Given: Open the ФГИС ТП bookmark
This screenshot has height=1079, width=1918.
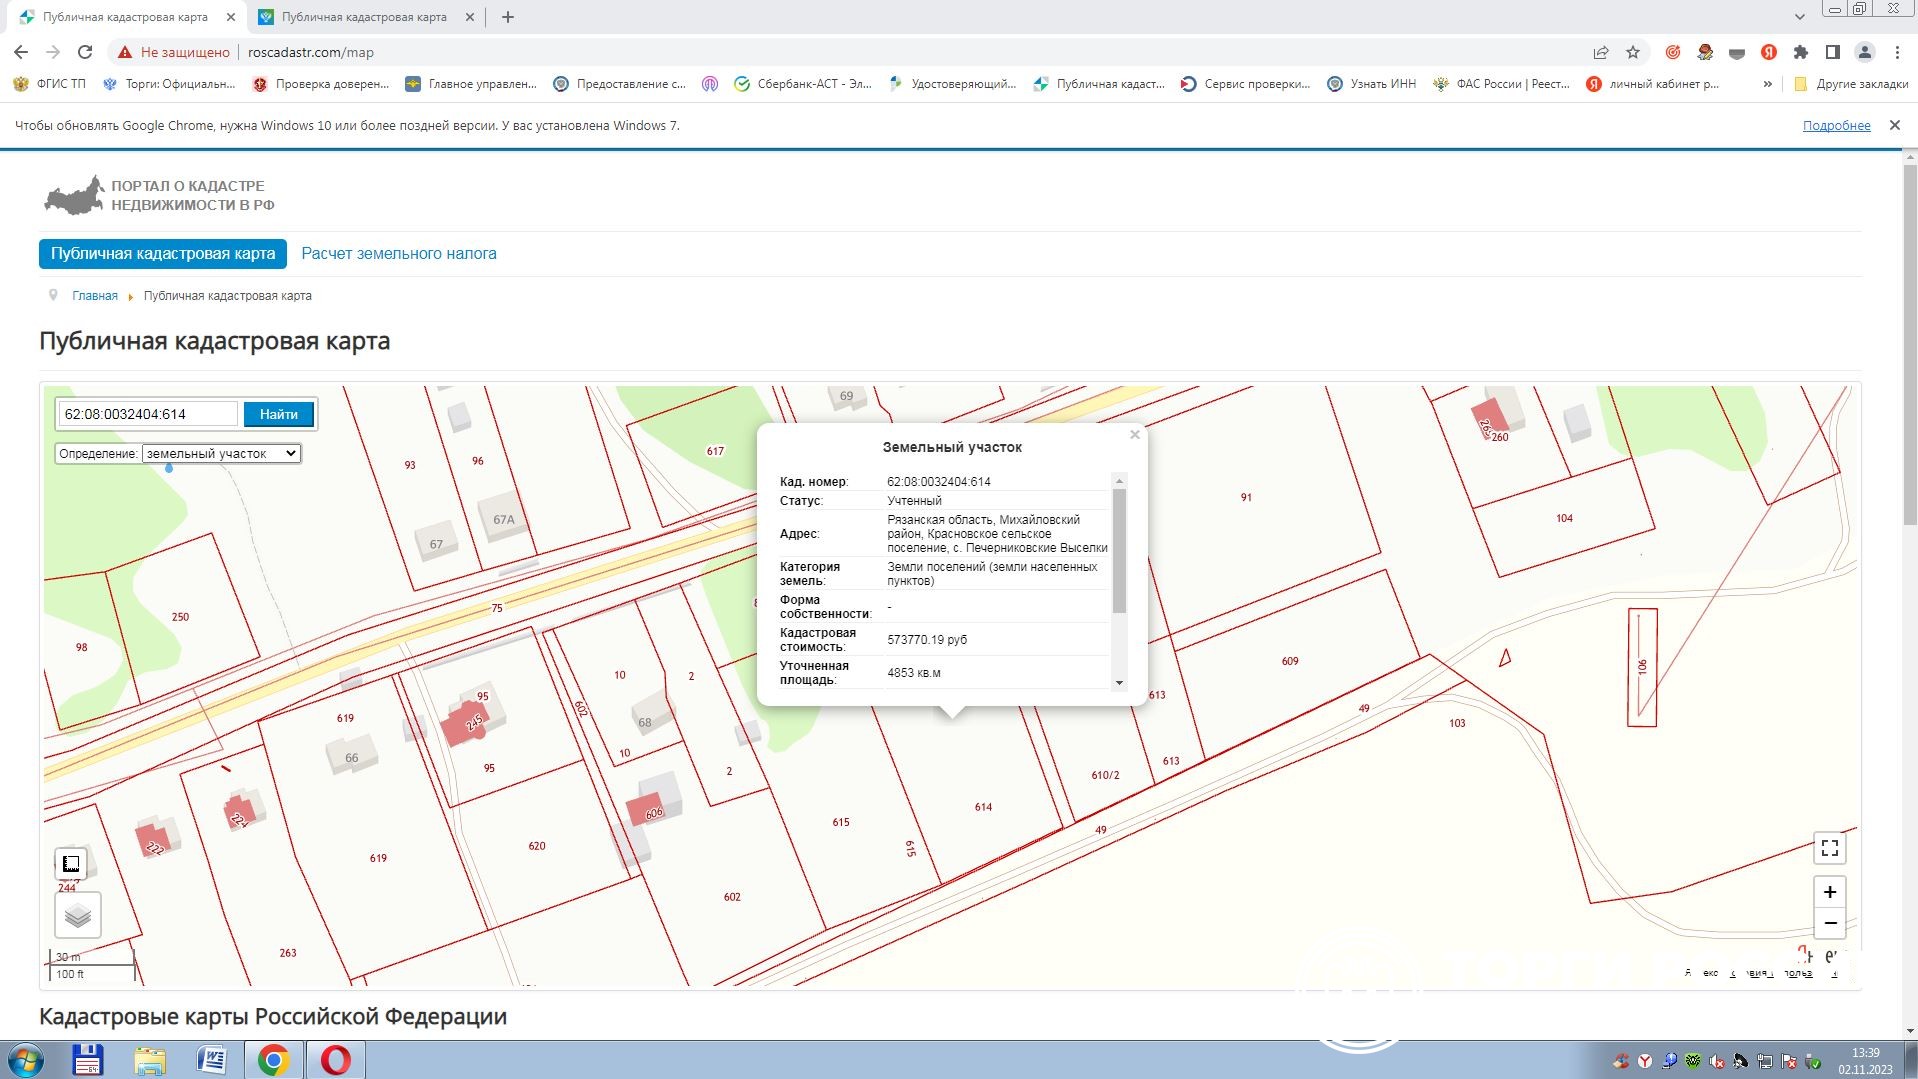Looking at the screenshot, I should (x=50, y=84).
